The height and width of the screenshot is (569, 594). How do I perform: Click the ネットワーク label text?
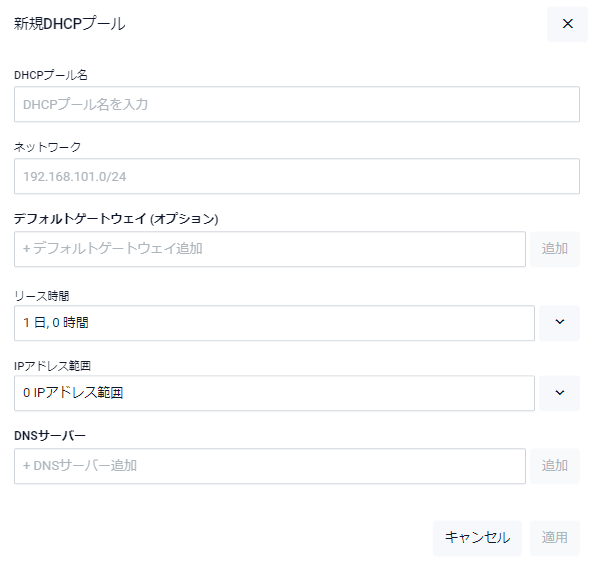(48, 147)
